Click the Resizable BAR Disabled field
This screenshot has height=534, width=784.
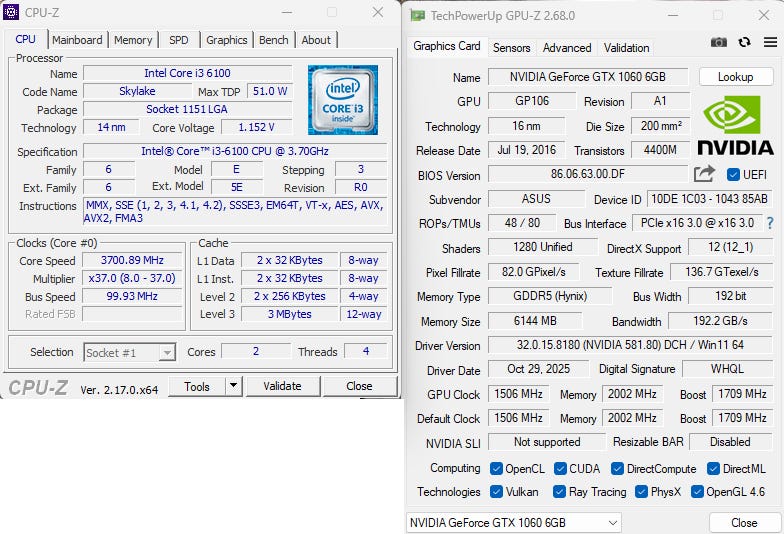point(730,442)
